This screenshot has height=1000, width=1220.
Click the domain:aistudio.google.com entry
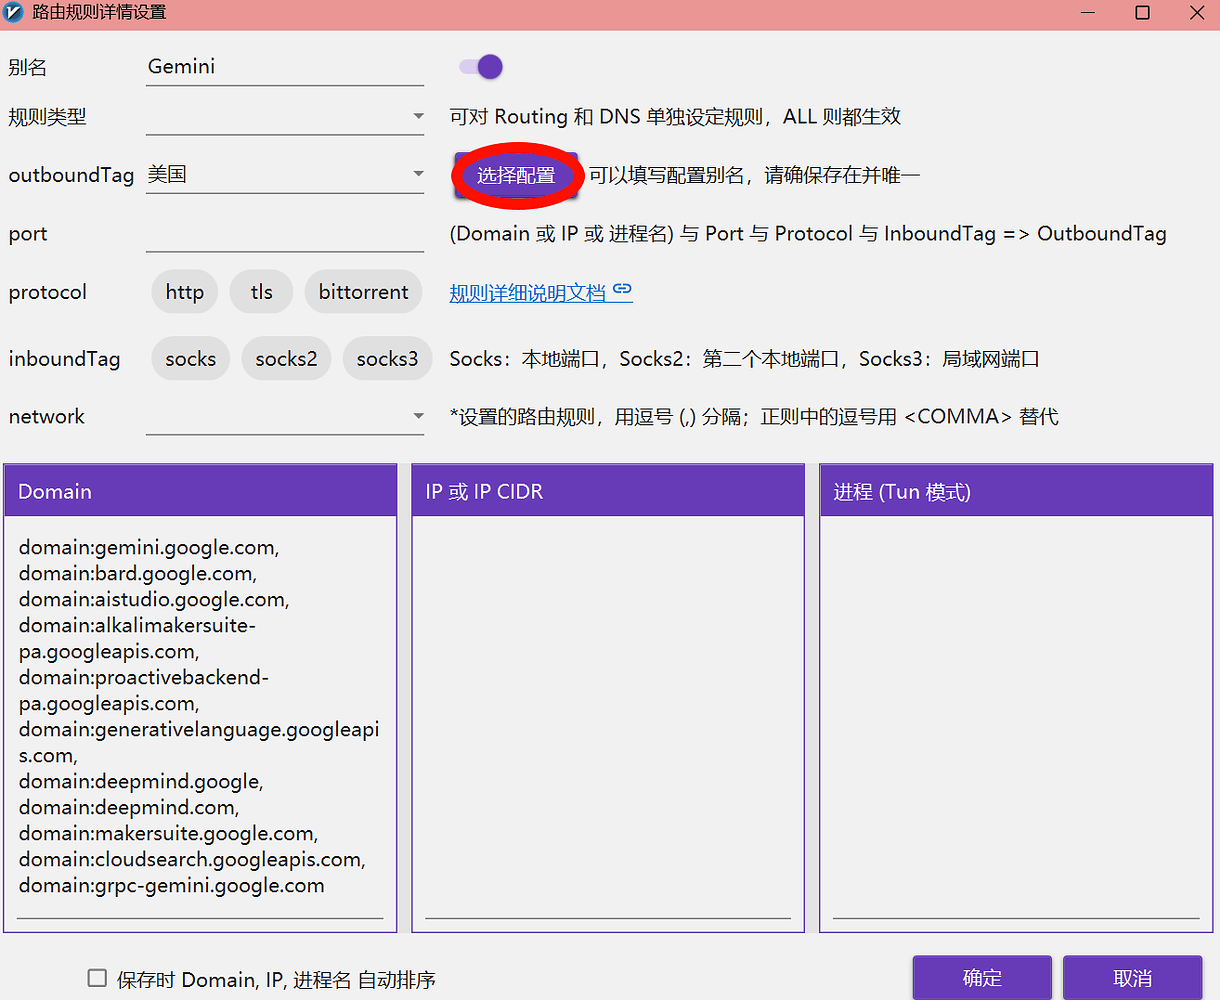[x=154, y=600]
